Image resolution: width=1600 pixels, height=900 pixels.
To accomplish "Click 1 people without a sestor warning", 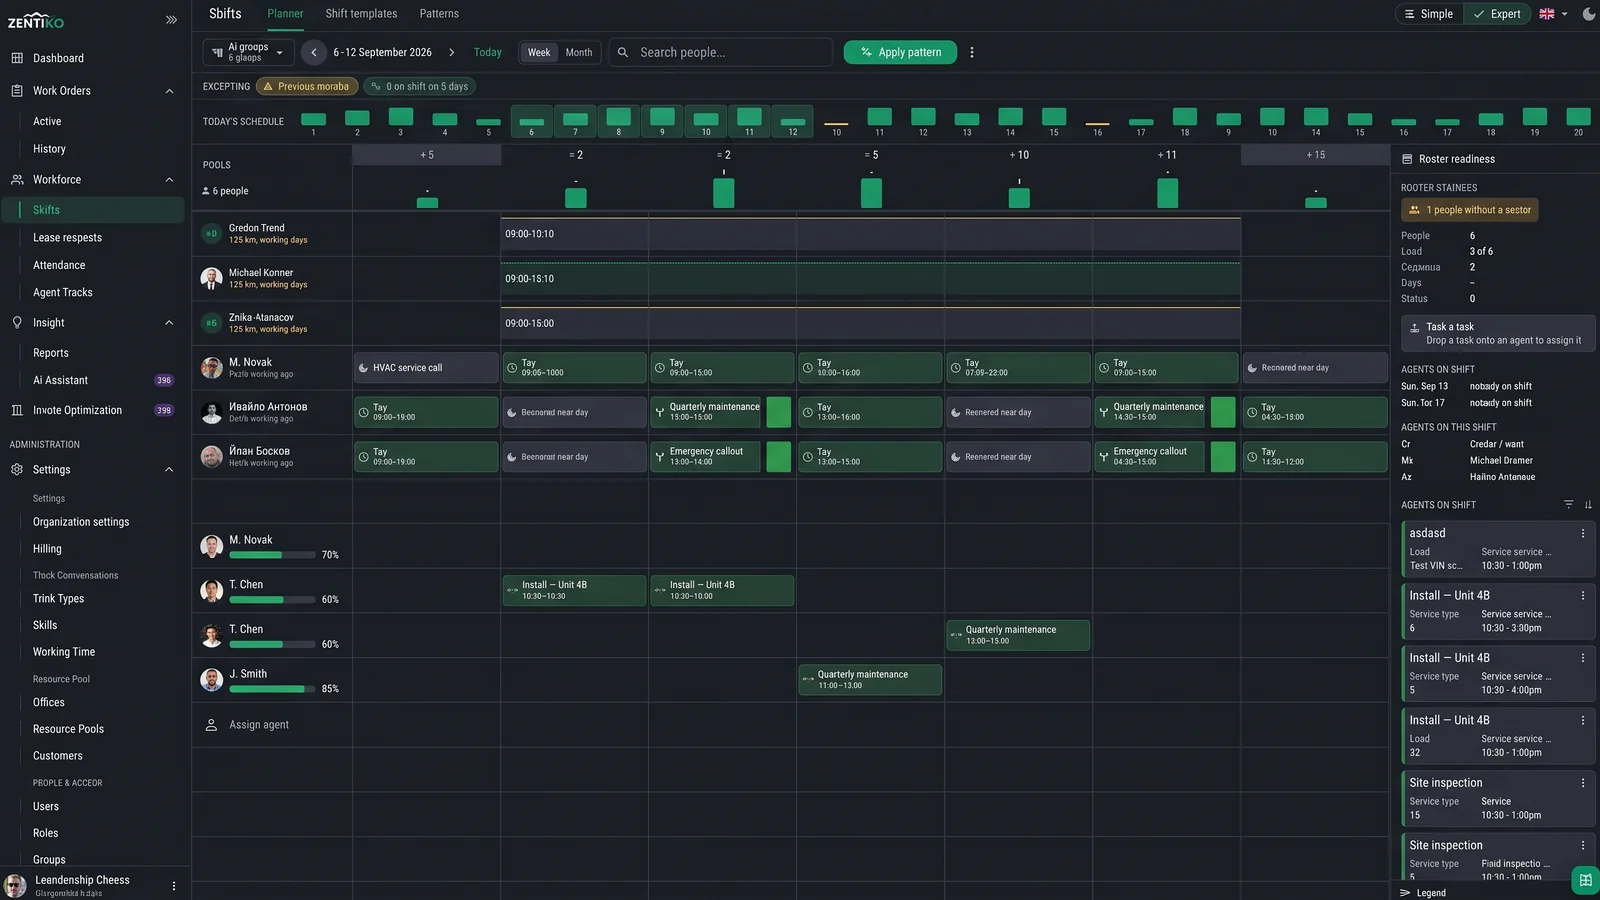I will 1469,210.
